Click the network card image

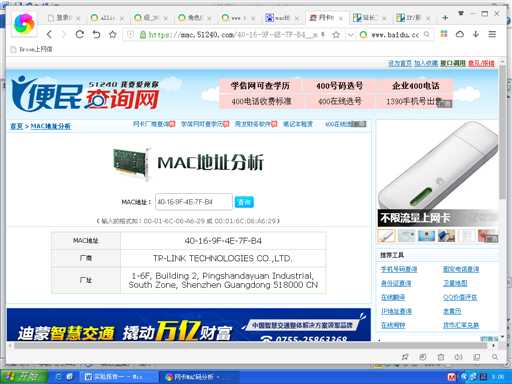point(131,163)
